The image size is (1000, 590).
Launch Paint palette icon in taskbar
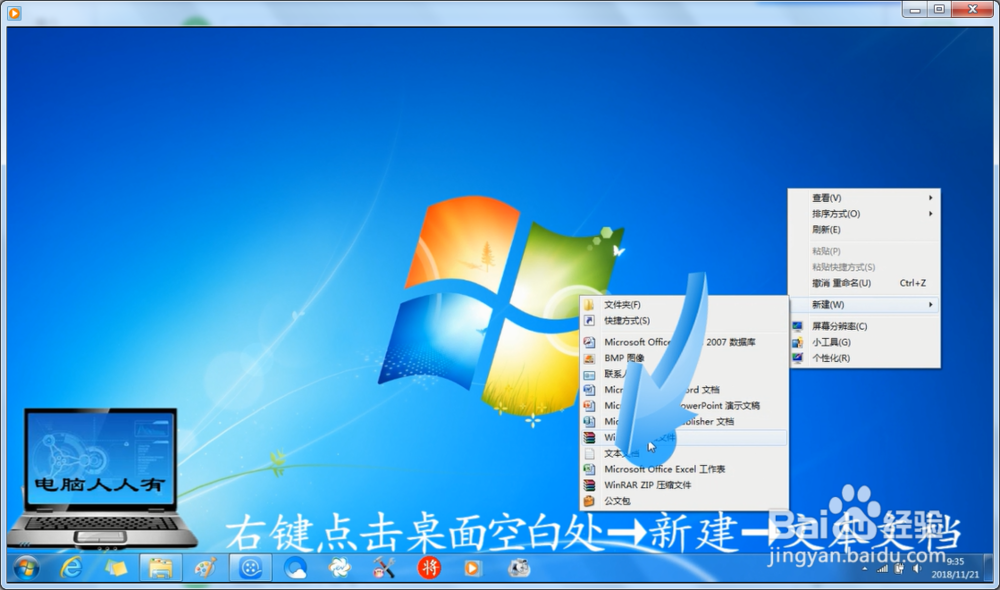[x=205, y=568]
